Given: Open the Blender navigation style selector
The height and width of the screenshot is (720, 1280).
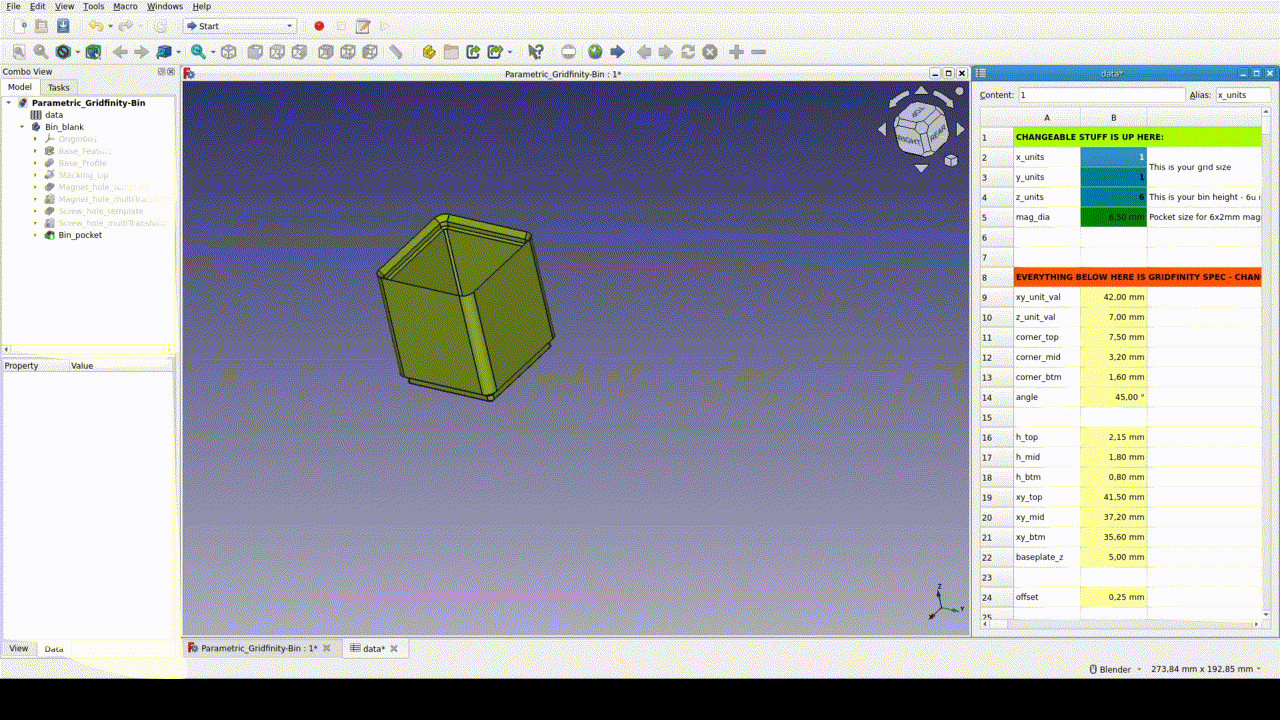Looking at the screenshot, I should point(1114,669).
